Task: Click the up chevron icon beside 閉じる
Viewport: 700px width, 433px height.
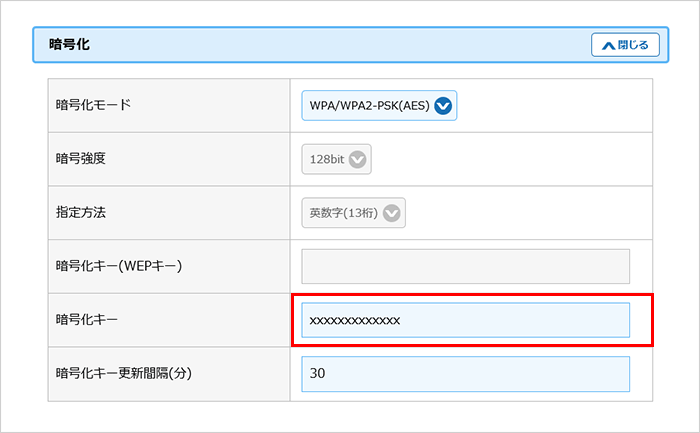Action: click(x=607, y=45)
